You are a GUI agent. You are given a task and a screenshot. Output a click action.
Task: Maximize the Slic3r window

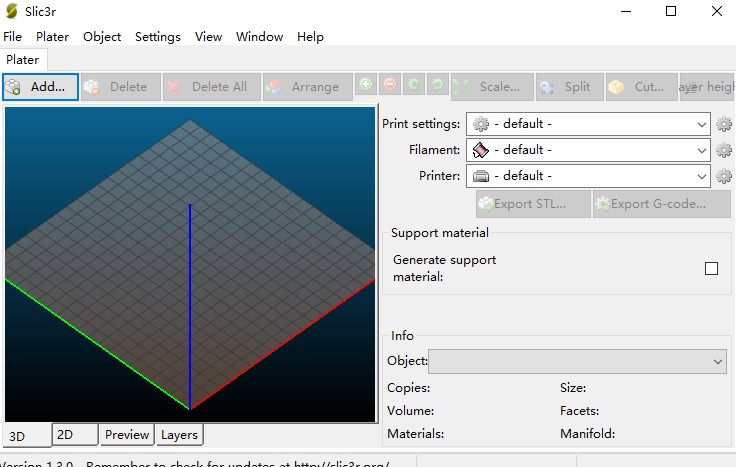(671, 11)
